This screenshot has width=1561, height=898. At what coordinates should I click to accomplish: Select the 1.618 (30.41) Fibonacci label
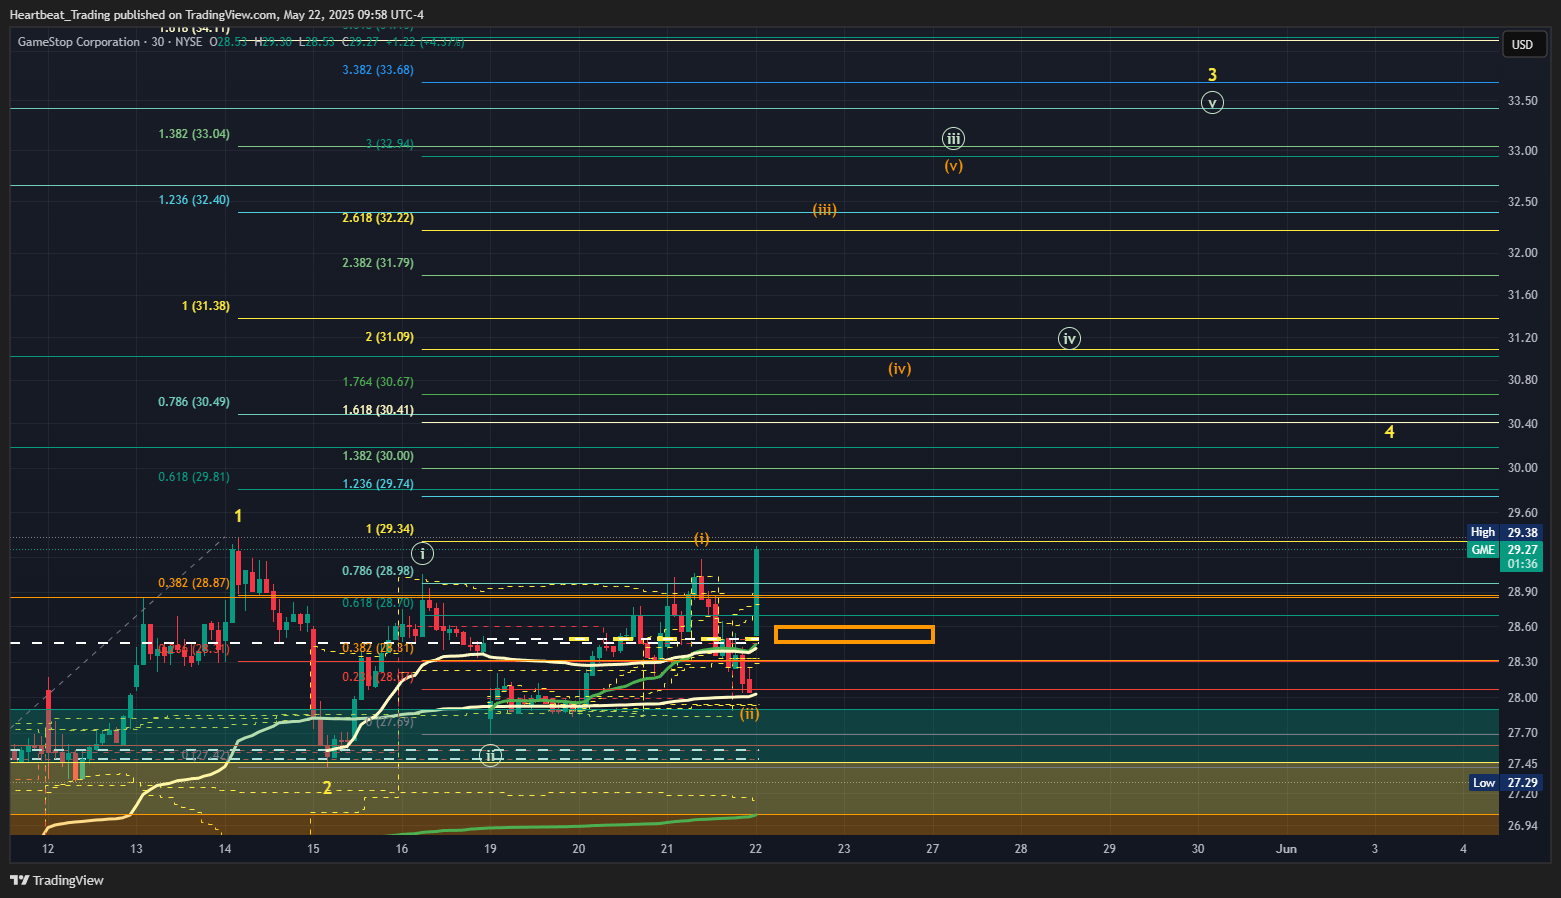(378, 410)
